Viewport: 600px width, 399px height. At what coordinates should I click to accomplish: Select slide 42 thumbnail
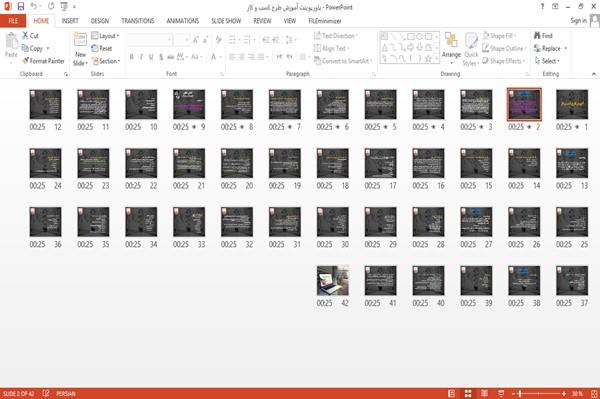click(333, 280)
